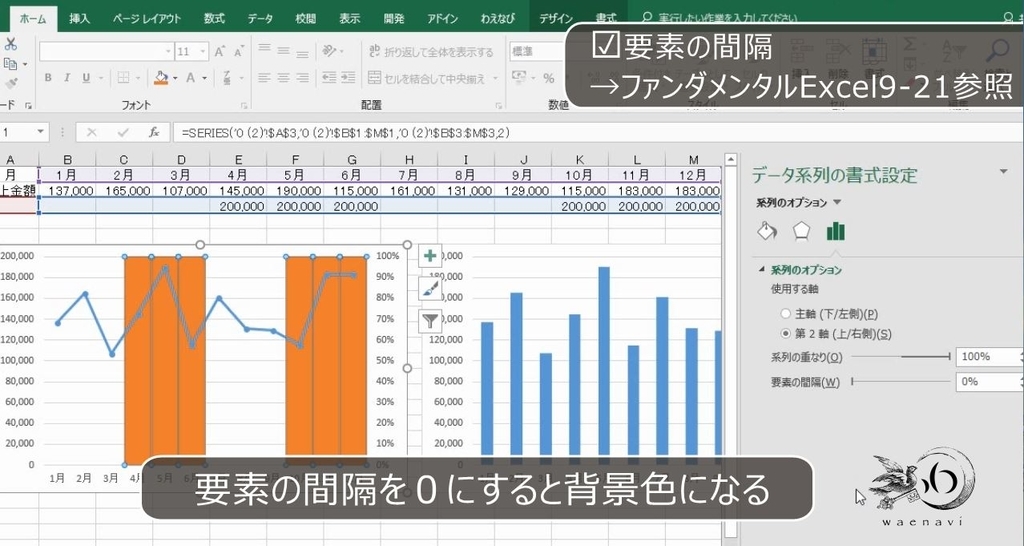Click the align right icon

pyautogui.click(x=302, y=78)
